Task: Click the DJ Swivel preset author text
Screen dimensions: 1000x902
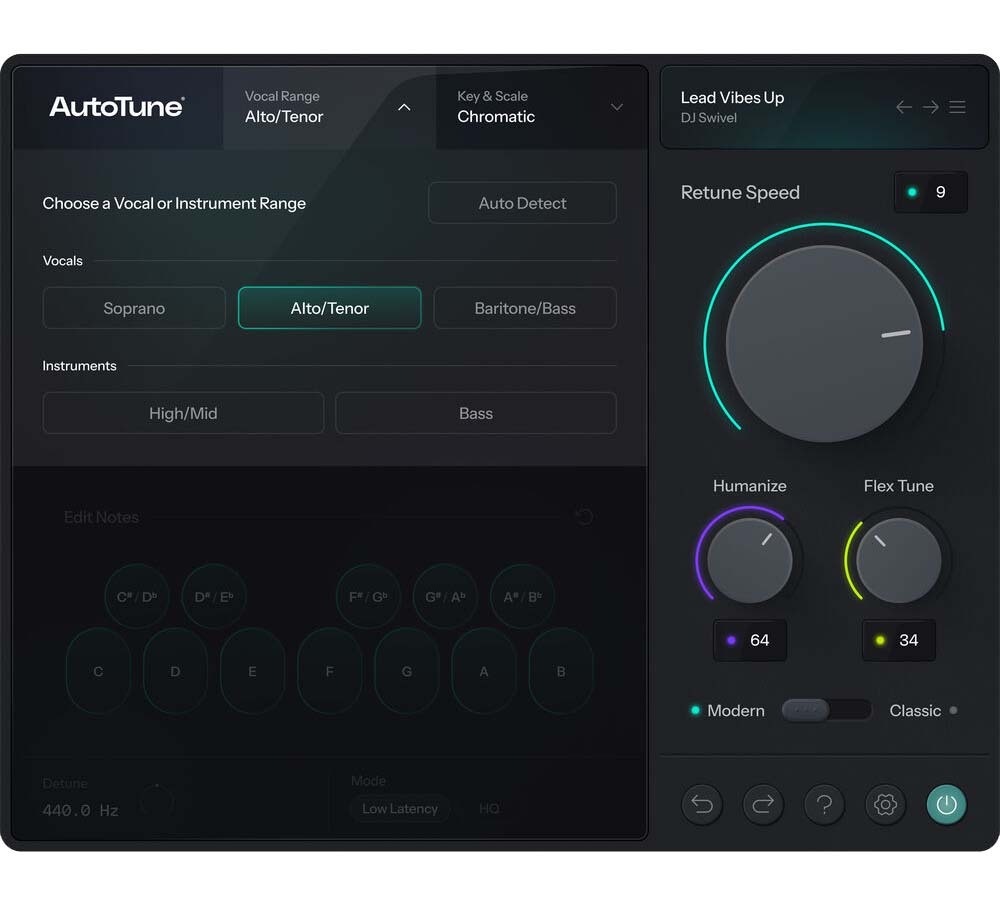Action: pyautogui.click(x=709, y=118)
